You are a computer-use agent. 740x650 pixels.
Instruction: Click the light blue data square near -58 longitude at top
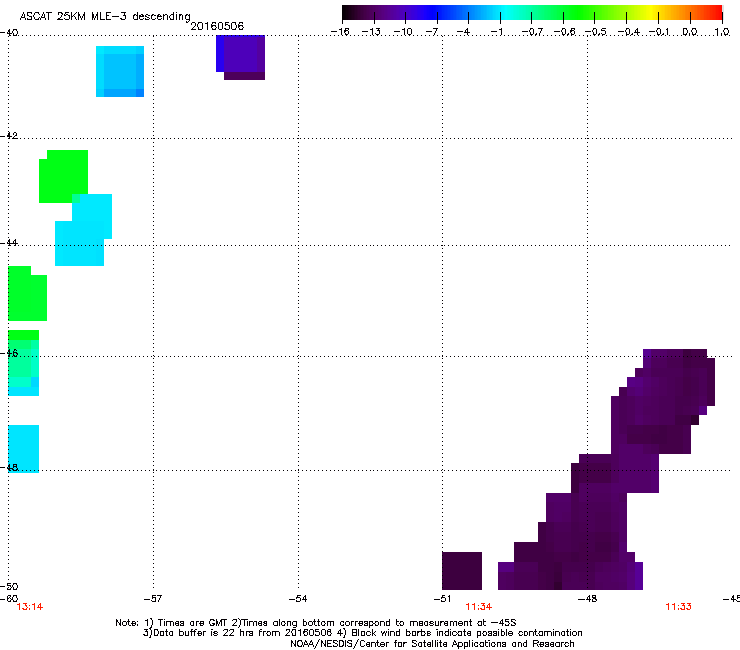120,72
